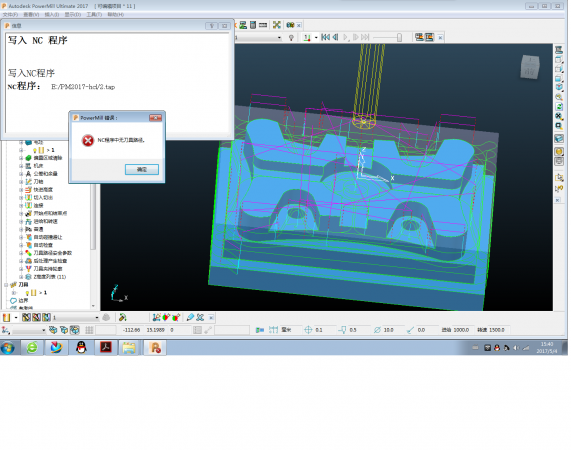
Task: Collapse the 刀具 tree branch
Action: pyautogui.click(x=6, y=285)
